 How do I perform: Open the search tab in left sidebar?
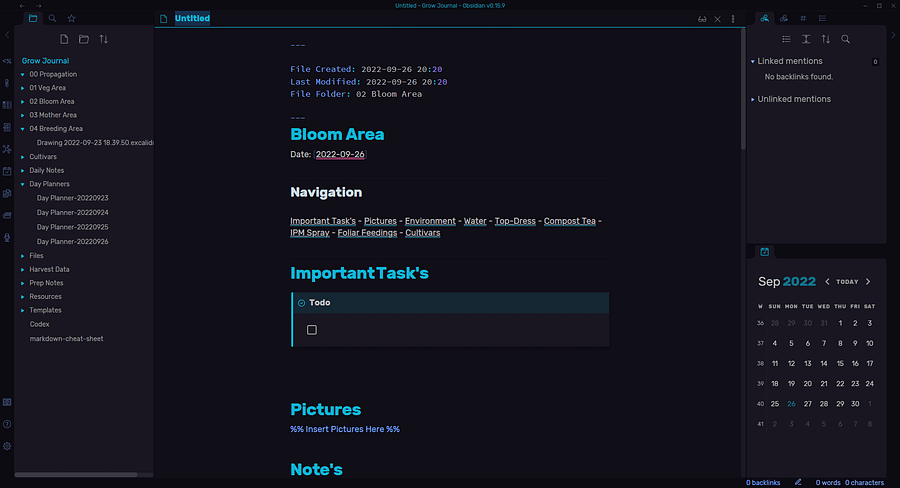click(x=52, y=18)
